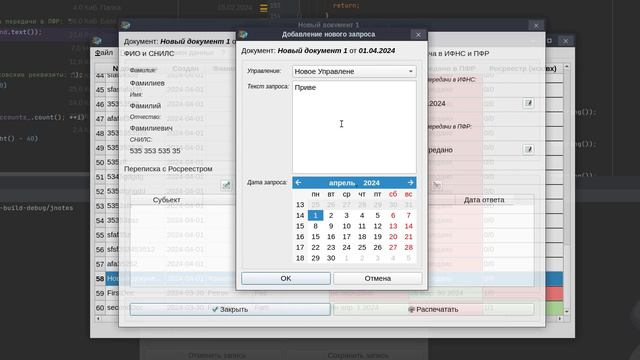
Task: Click delete-request icon above Дата ответа column
Action: click(436, 185)
